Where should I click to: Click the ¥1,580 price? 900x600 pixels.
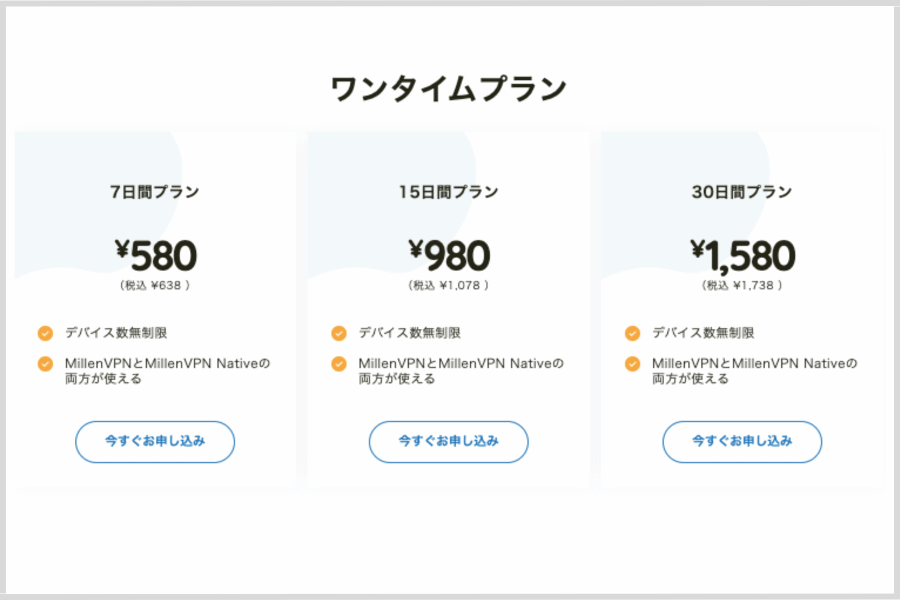[743, 256]
